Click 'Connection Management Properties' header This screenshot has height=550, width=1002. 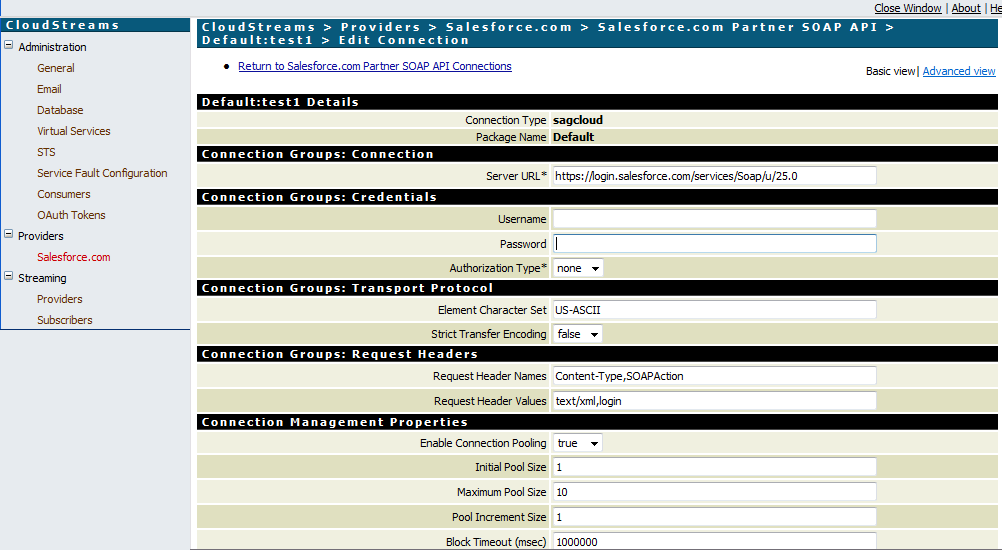(597, 422)
